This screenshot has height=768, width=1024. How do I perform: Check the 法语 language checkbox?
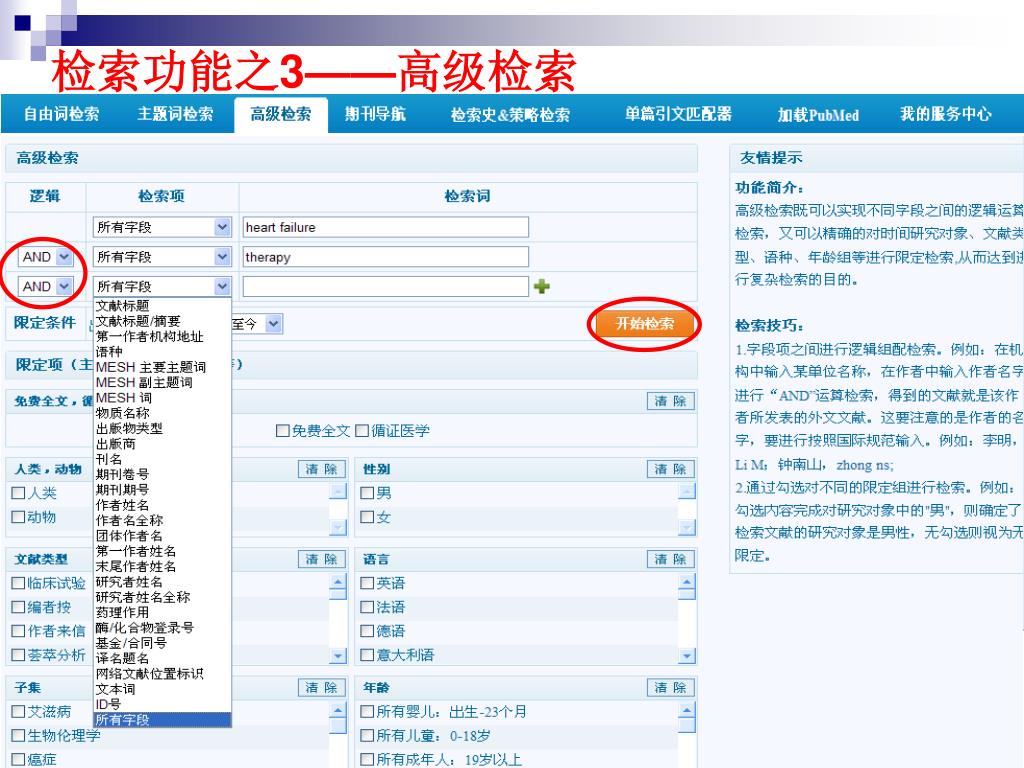click(x=367, y=607)
